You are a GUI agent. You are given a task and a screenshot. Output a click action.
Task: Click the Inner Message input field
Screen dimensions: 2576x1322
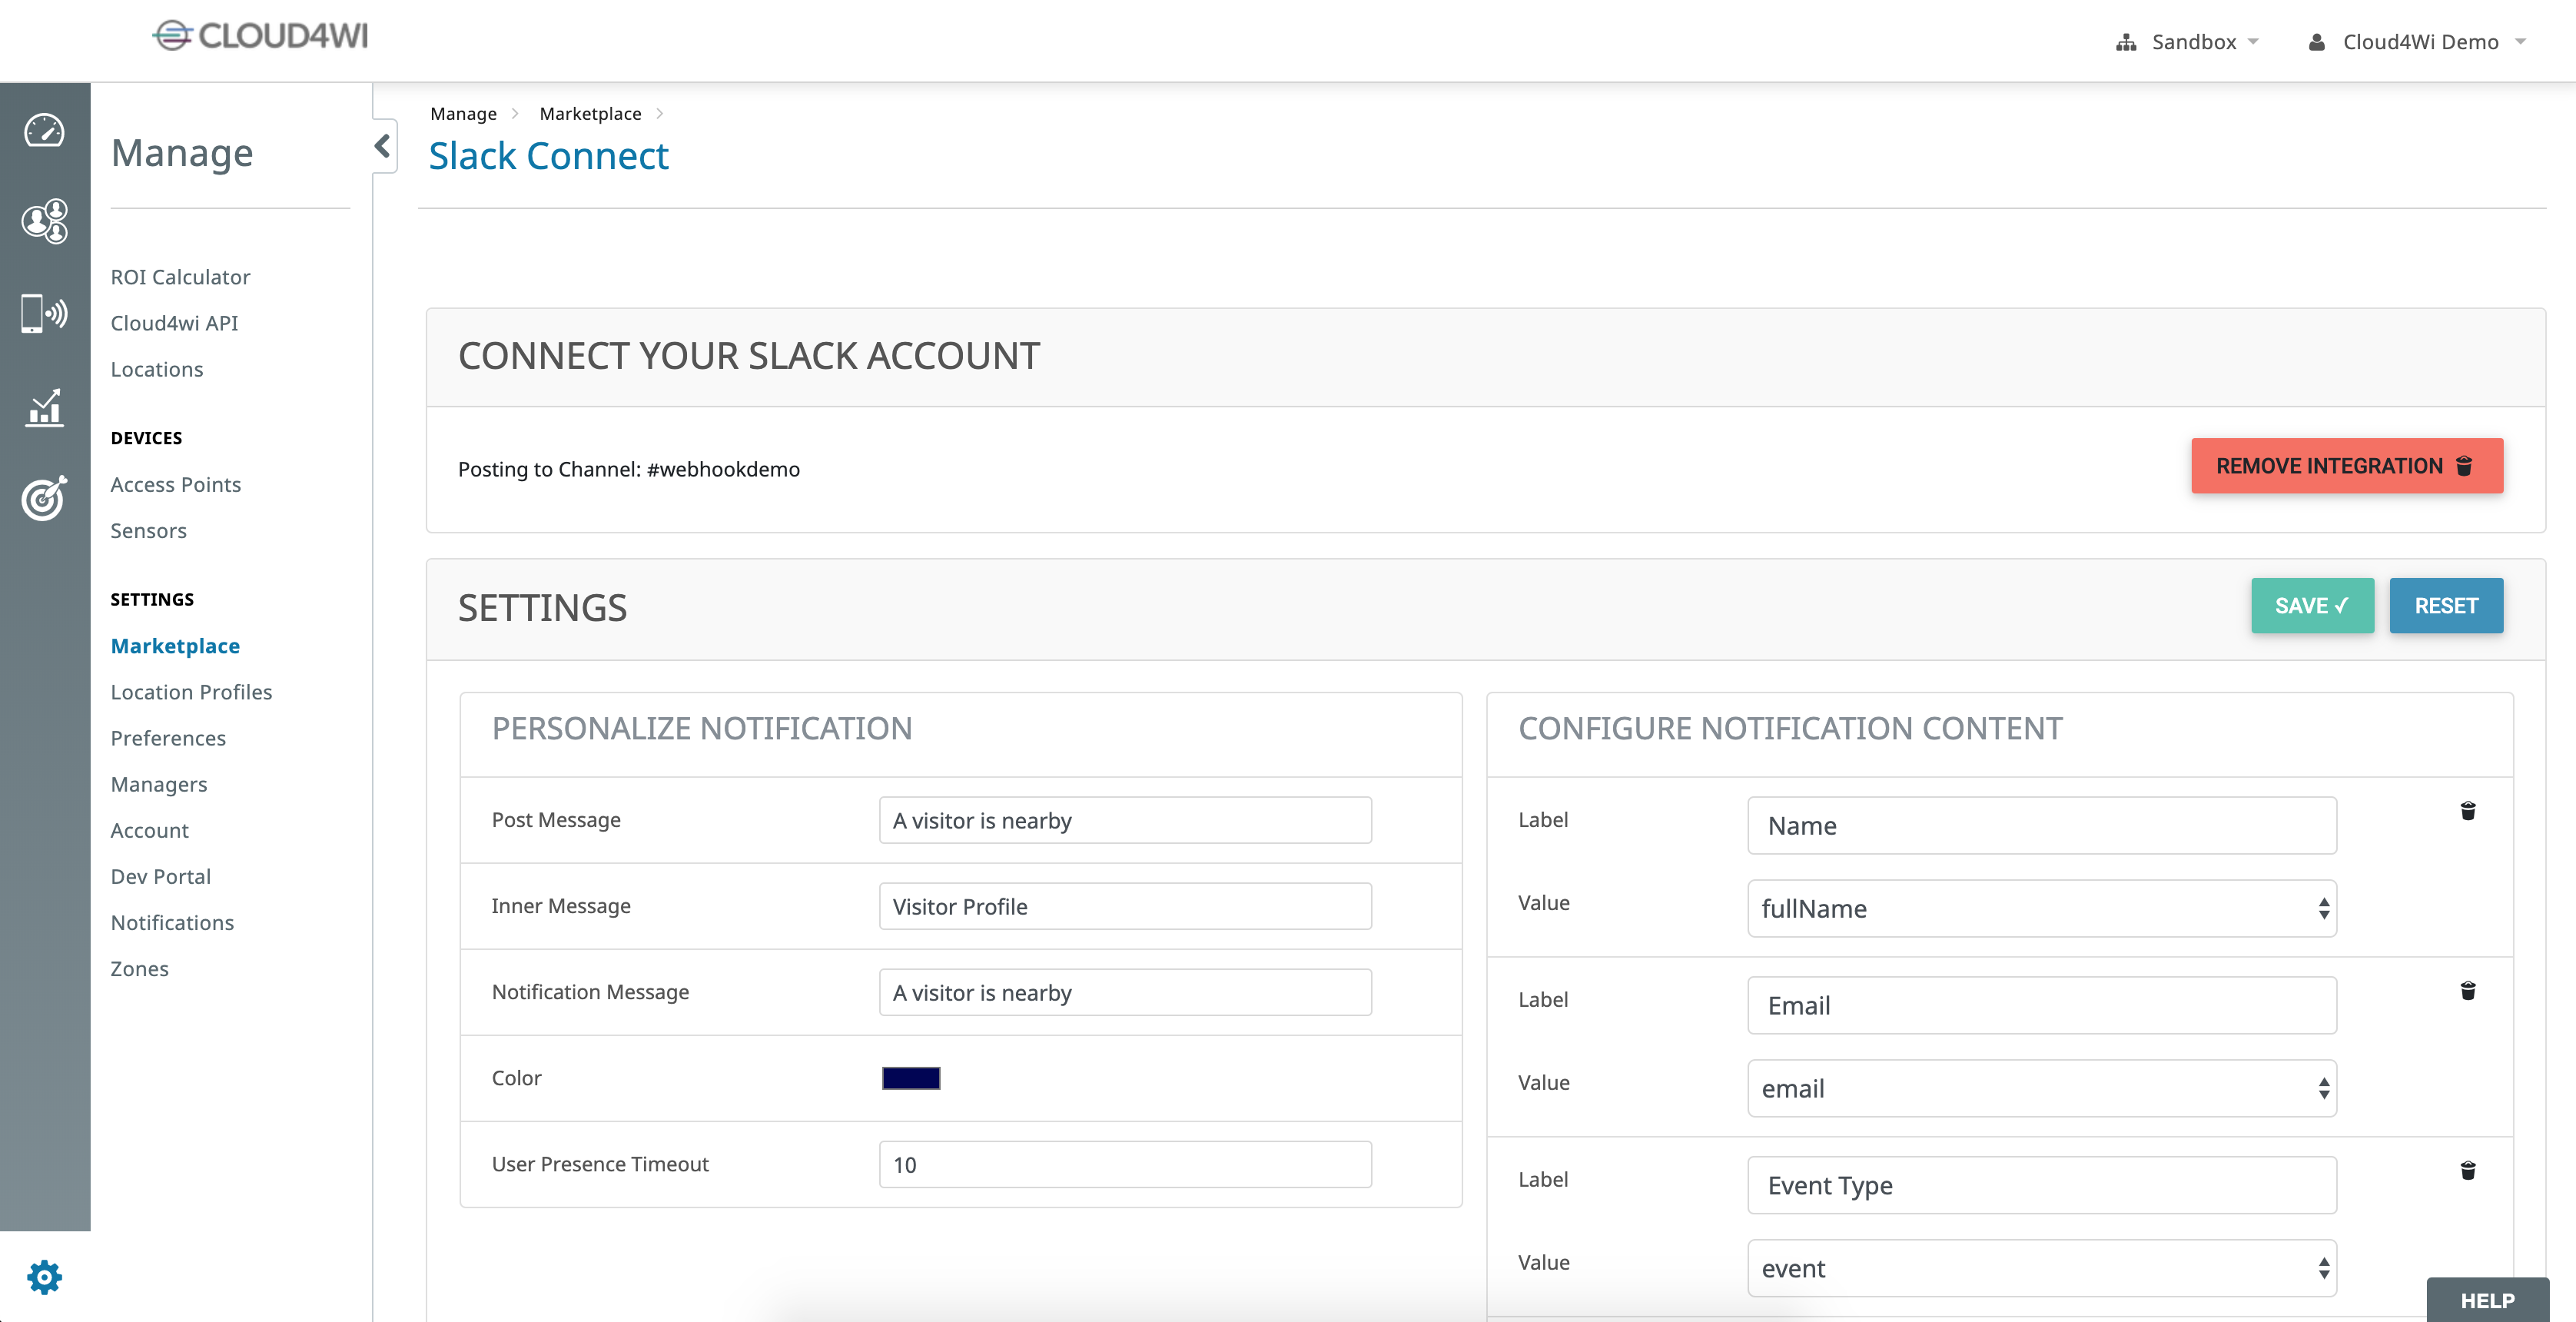click(1125, 906)
